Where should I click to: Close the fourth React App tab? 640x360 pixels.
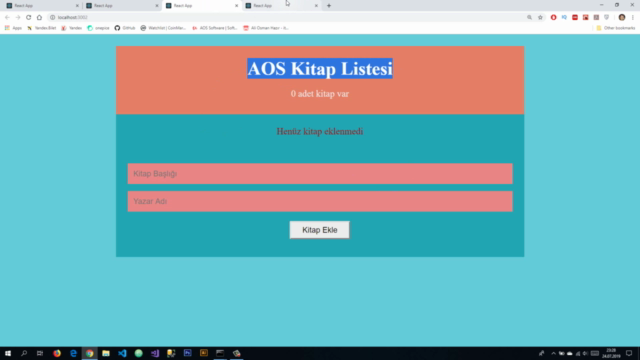[x=316, y=6]
